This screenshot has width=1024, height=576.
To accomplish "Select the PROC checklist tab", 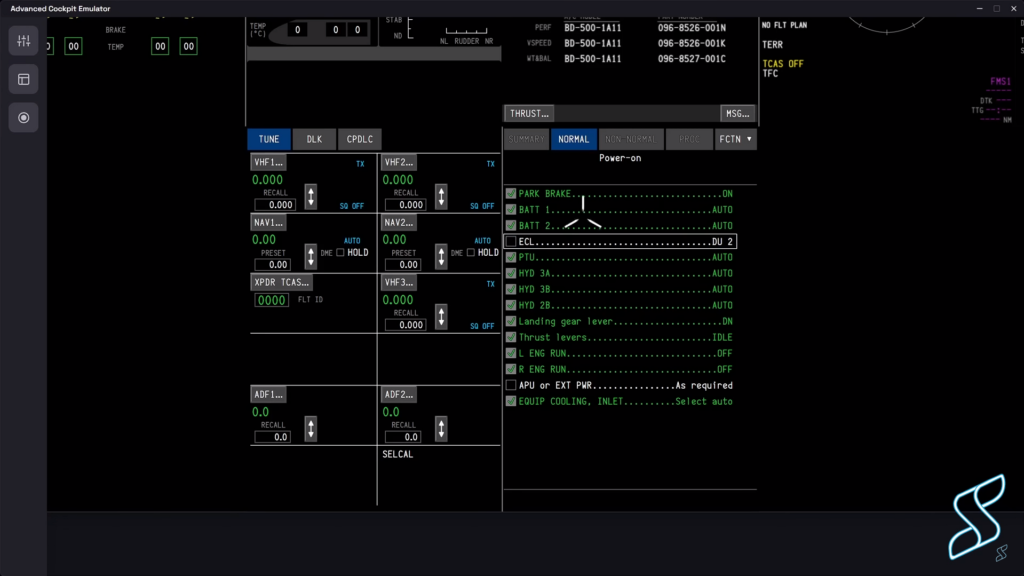I will (x=689, y=139).
